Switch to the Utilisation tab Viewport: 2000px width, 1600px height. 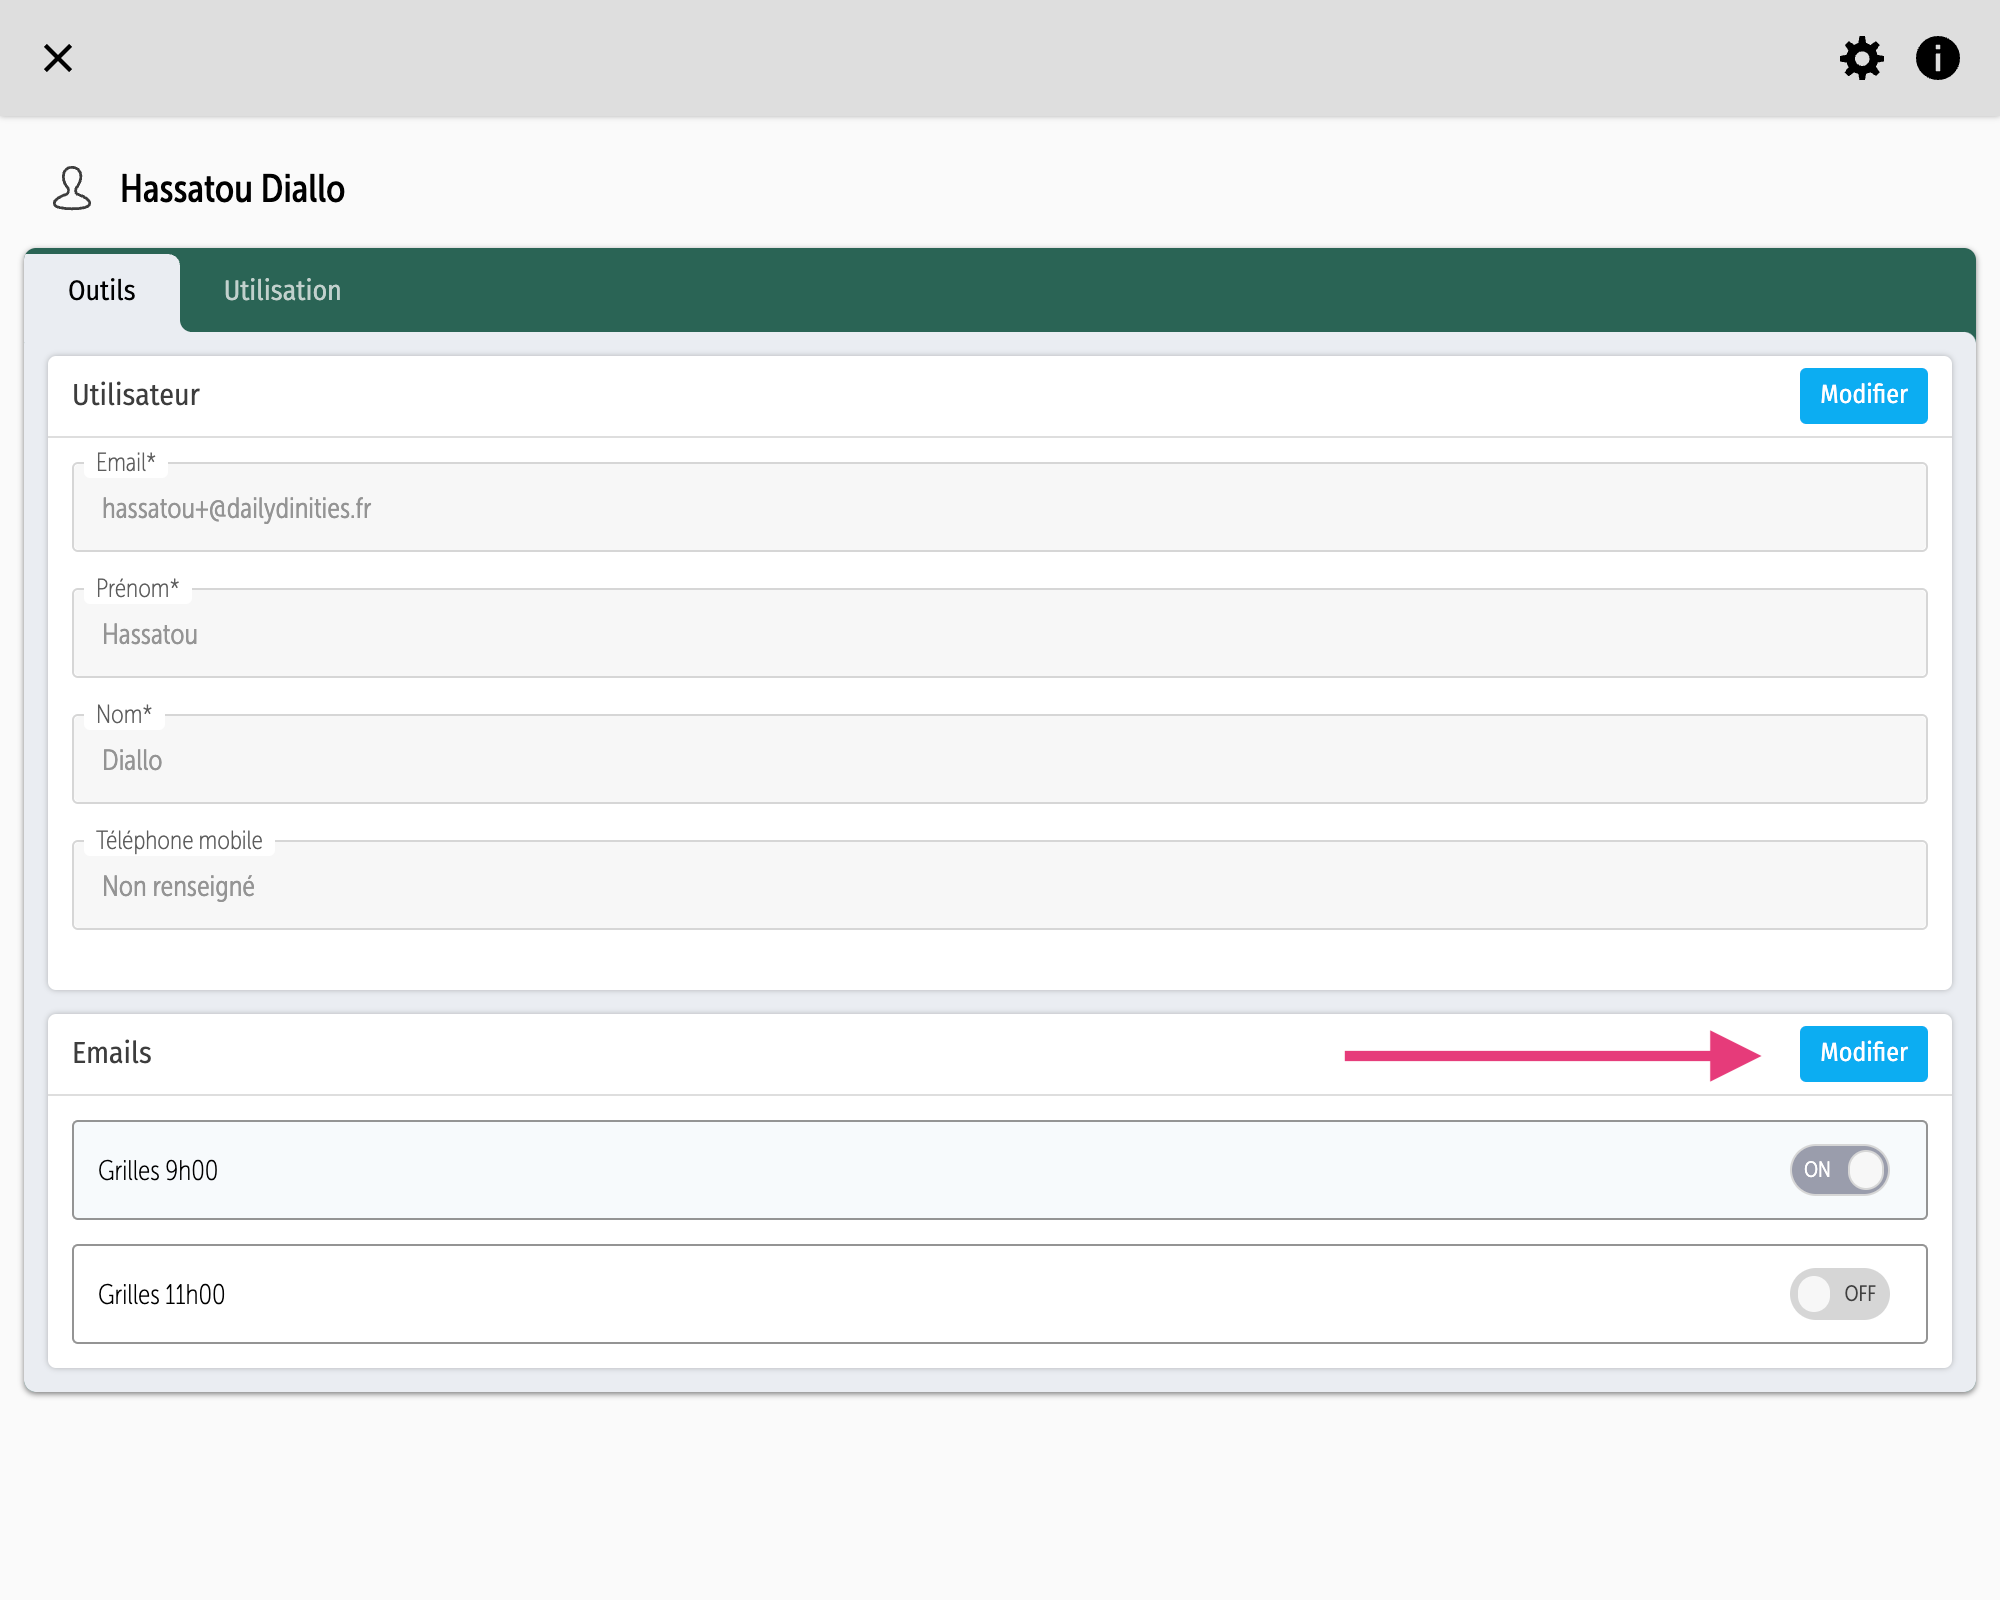pos(282,291)
